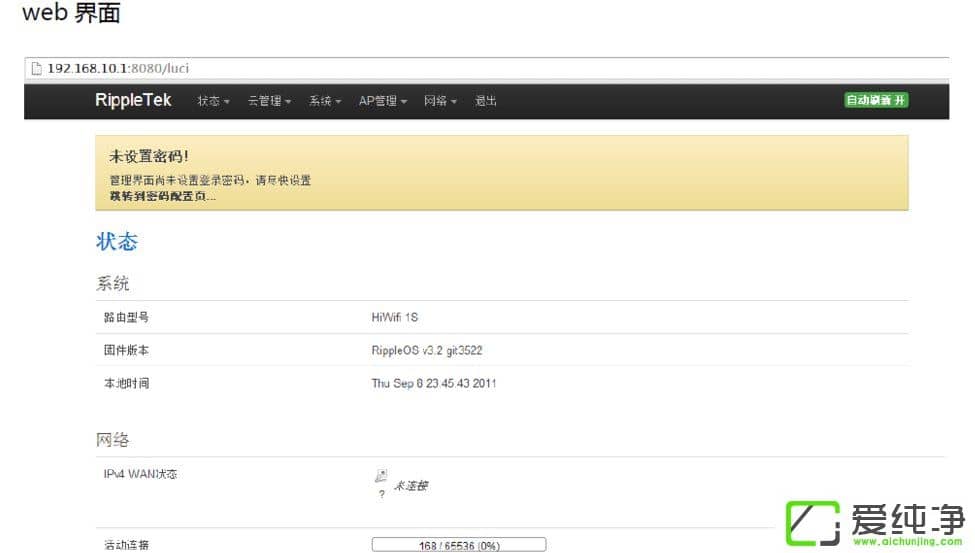
Task: Click the 未设置密码! warning heading
Action: 148,157
